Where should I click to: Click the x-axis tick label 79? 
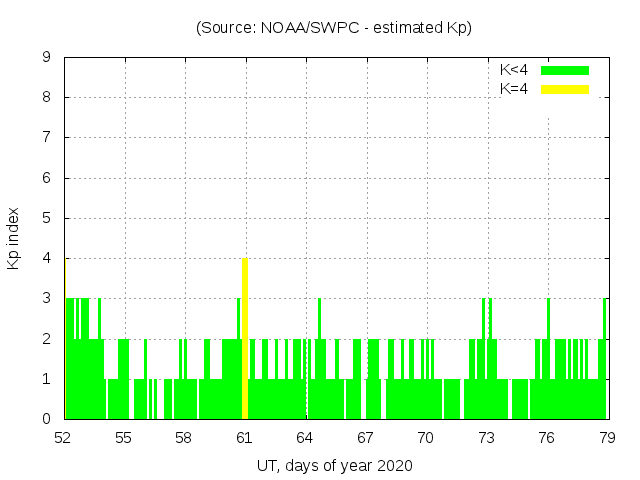[606, 438]
